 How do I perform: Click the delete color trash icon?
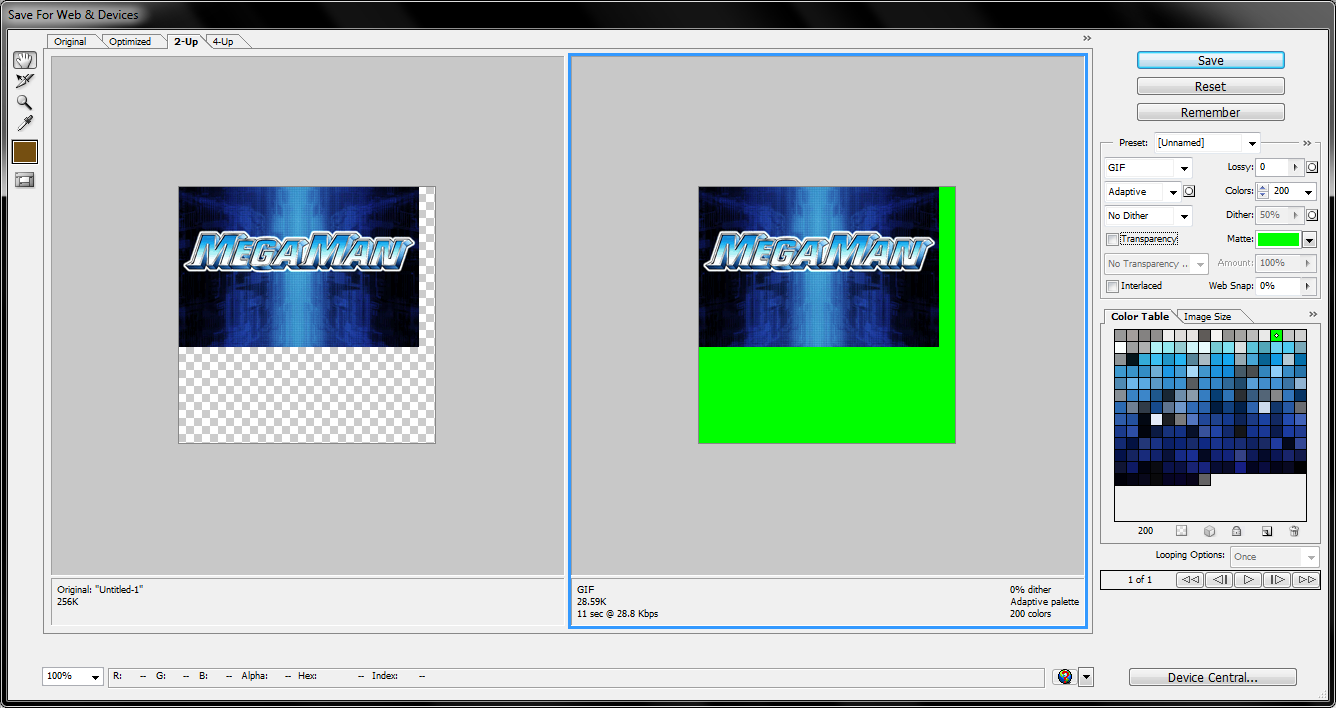click(1294, 531)
